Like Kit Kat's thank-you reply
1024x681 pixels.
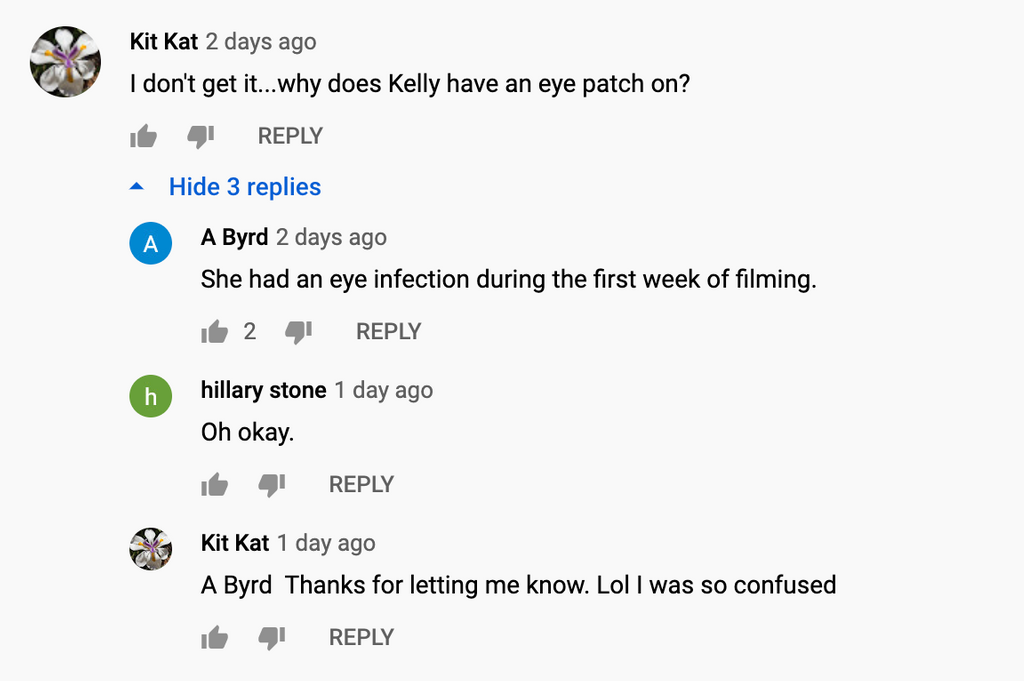coord(214,637)
